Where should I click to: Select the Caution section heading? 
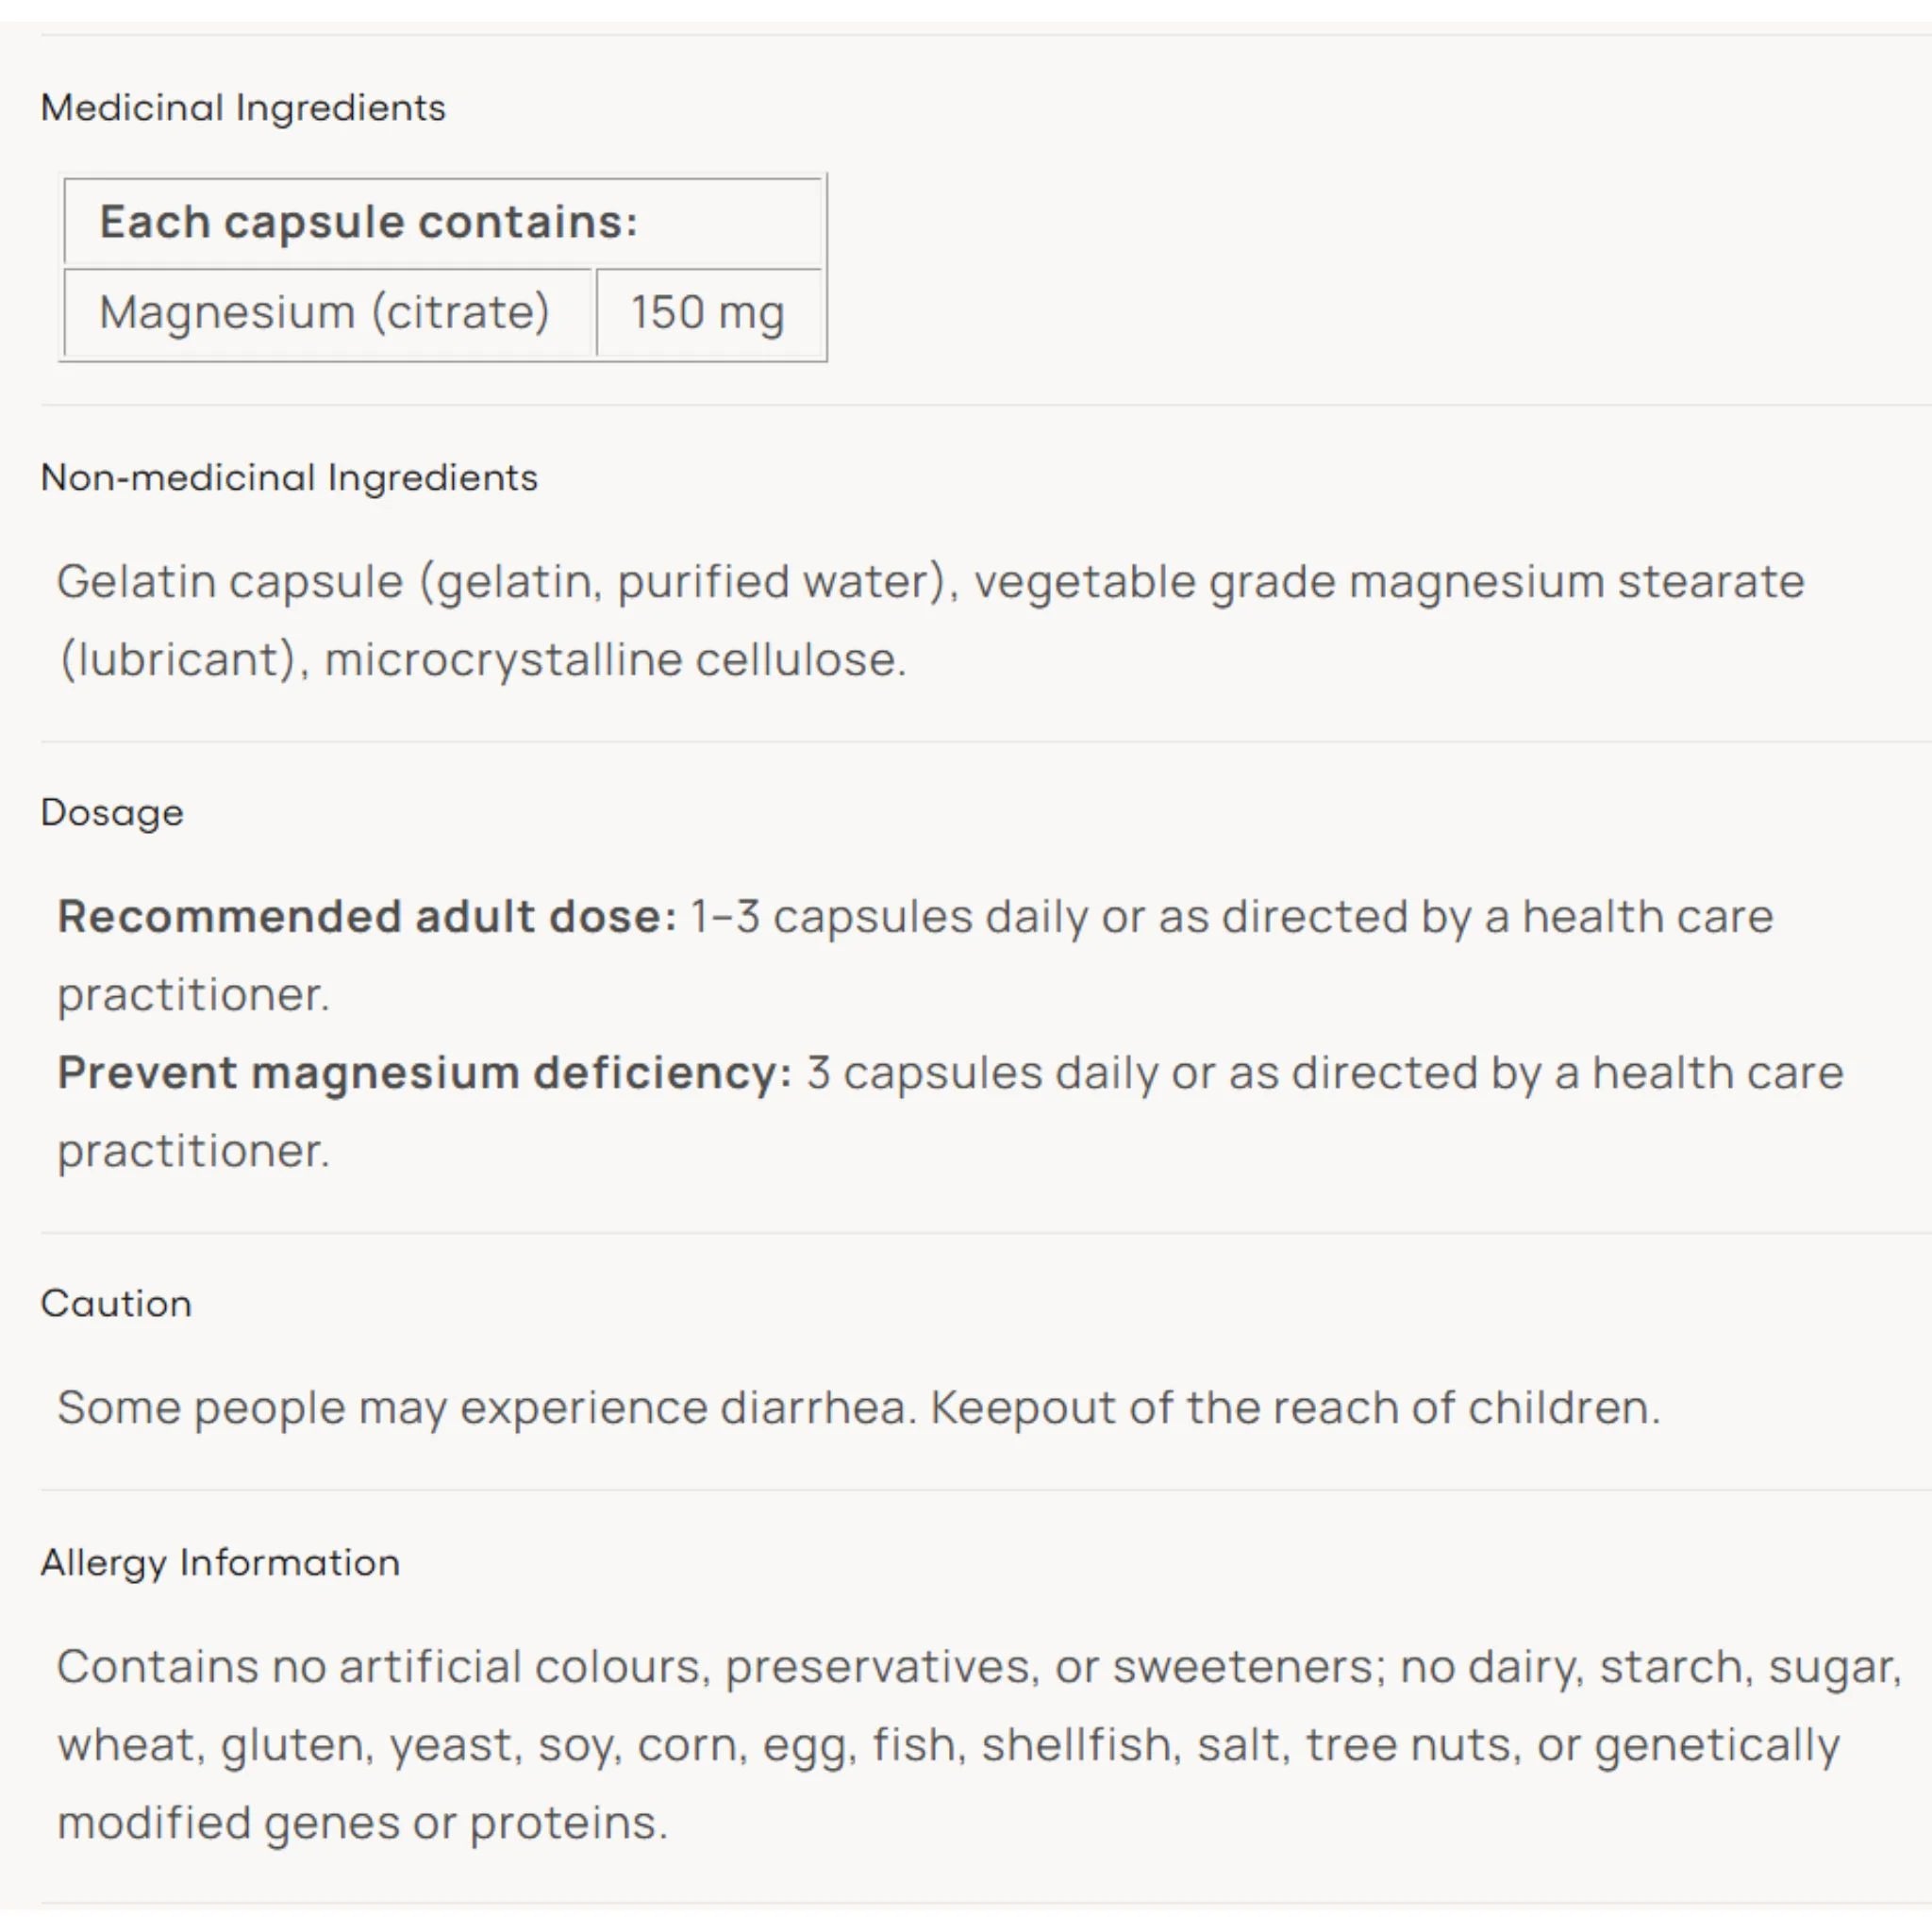coord(116,1304)
